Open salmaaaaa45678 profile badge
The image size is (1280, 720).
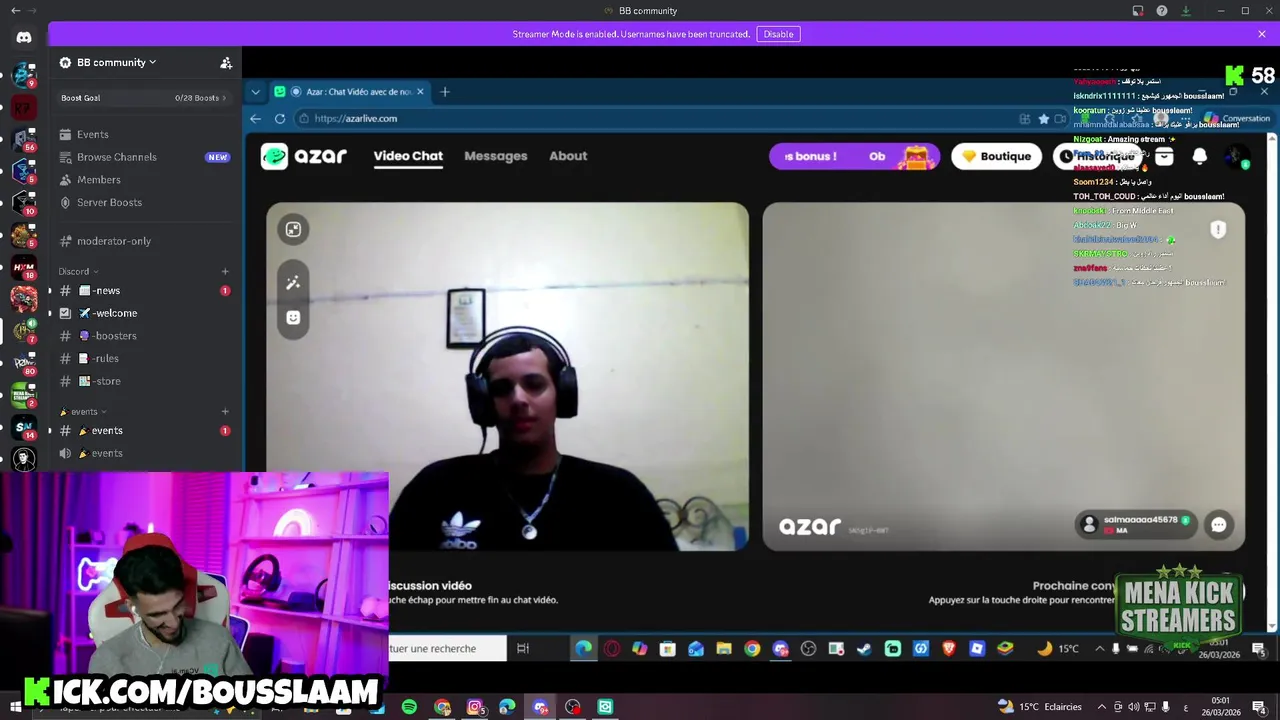click(1136, 524)
